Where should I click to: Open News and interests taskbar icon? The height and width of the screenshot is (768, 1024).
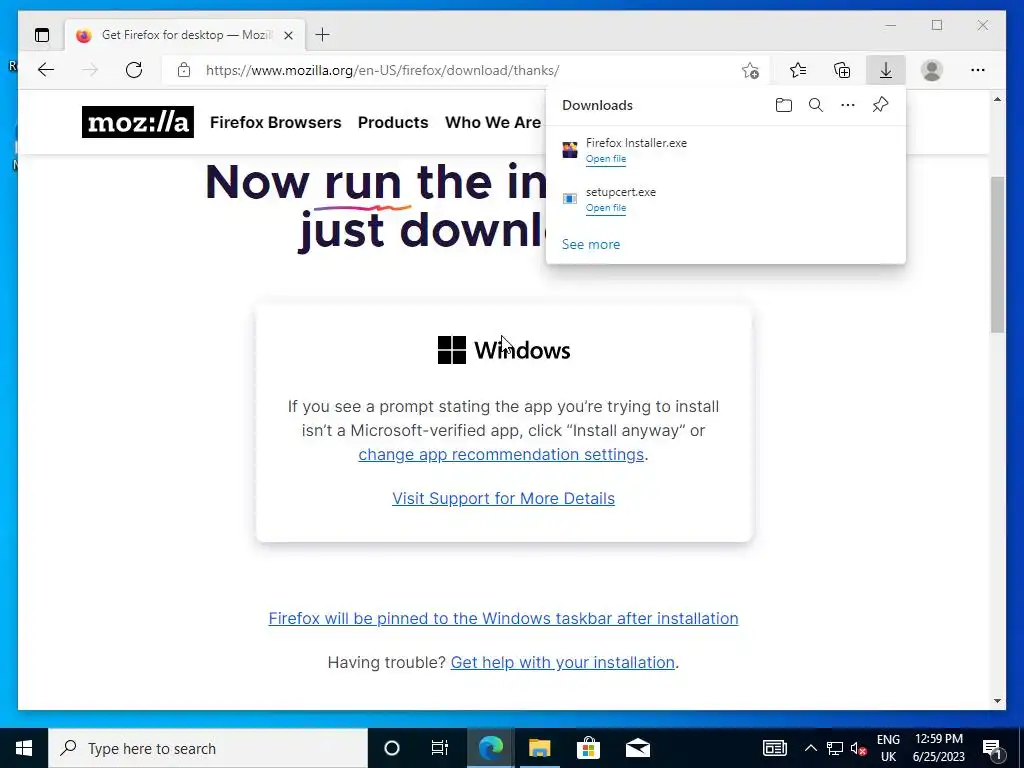pos(775,748)
